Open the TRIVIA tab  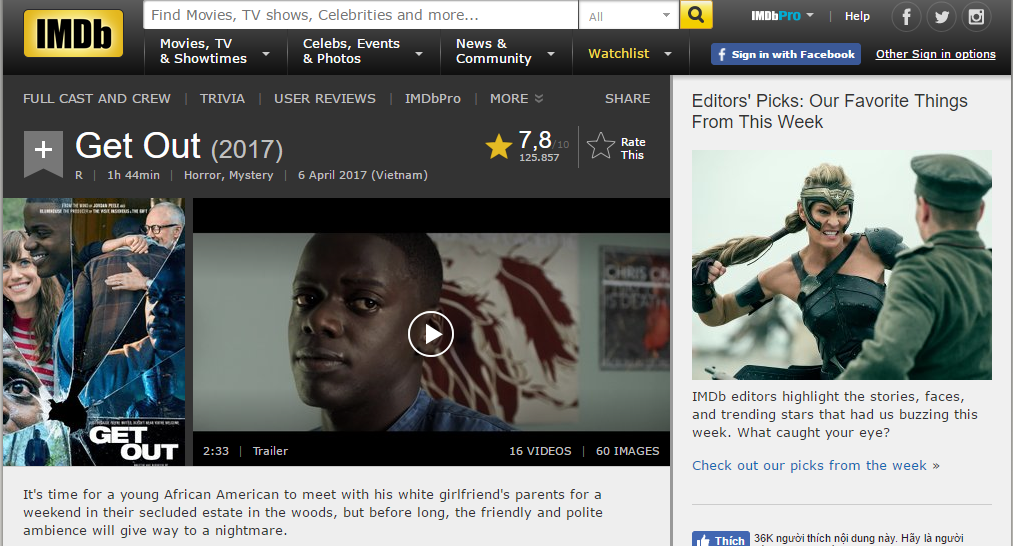[222, 99]
